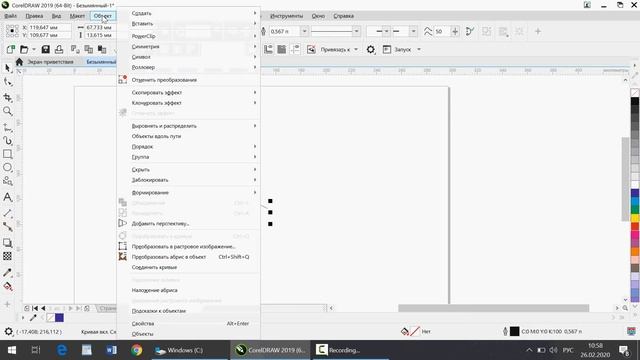Switch to Экран приветствия tab
This screenshot has width=640, height=360.
point(50,62)
